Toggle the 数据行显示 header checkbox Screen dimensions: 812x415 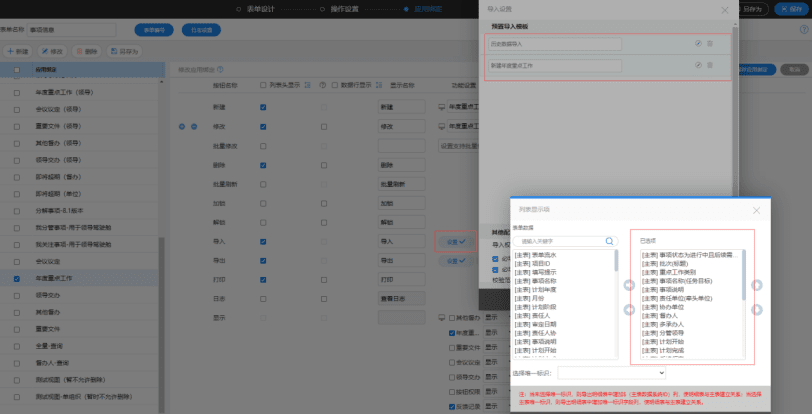click(335, 85)
